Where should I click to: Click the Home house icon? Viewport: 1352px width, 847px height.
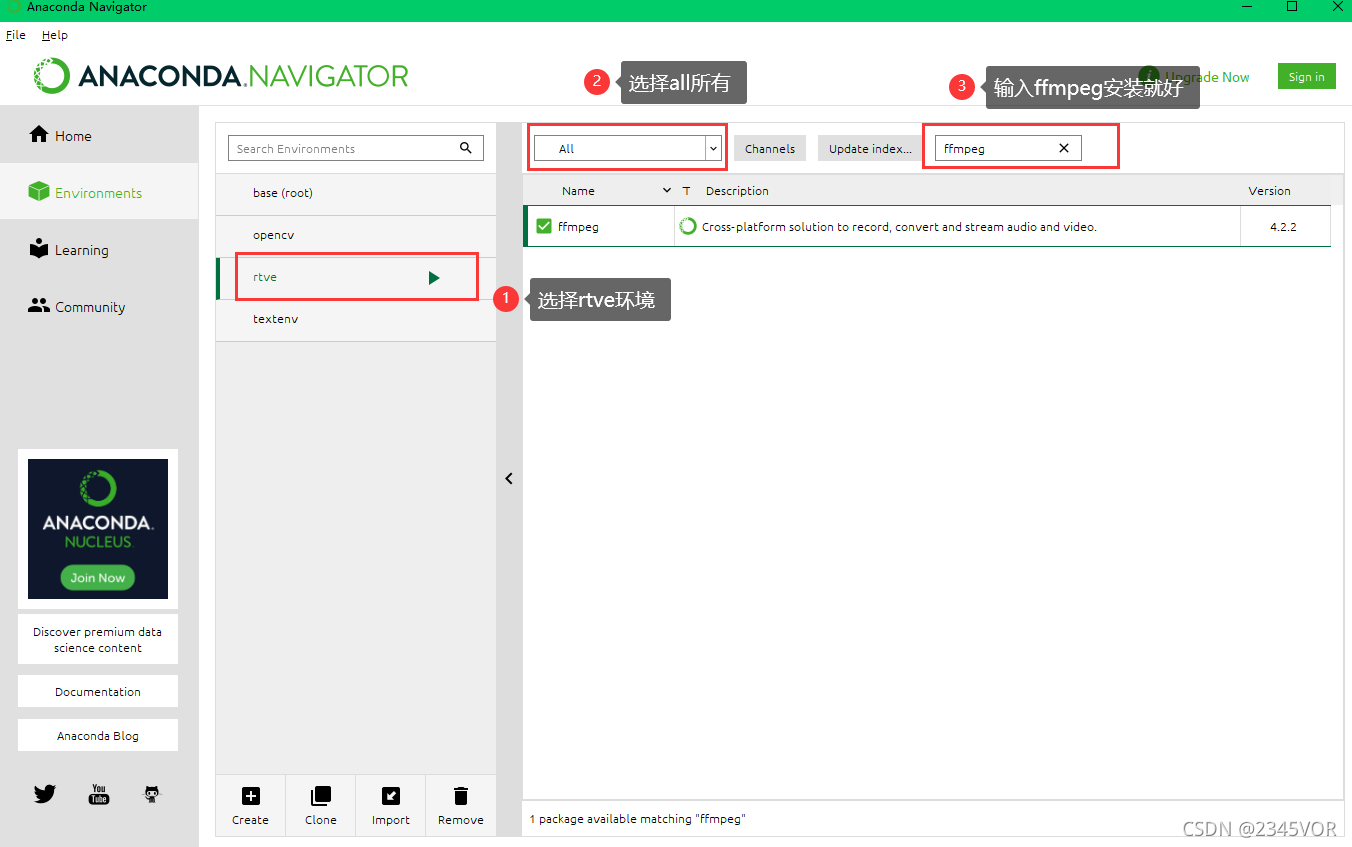click(39, 134)
